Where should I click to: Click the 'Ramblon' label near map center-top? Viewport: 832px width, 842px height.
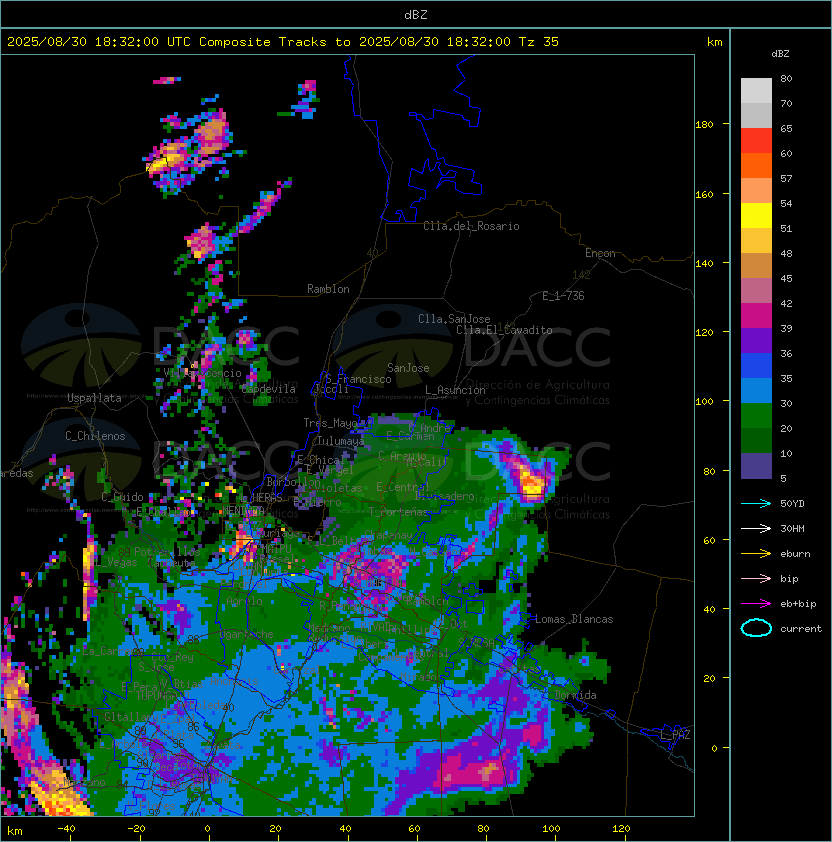[328, 289]
